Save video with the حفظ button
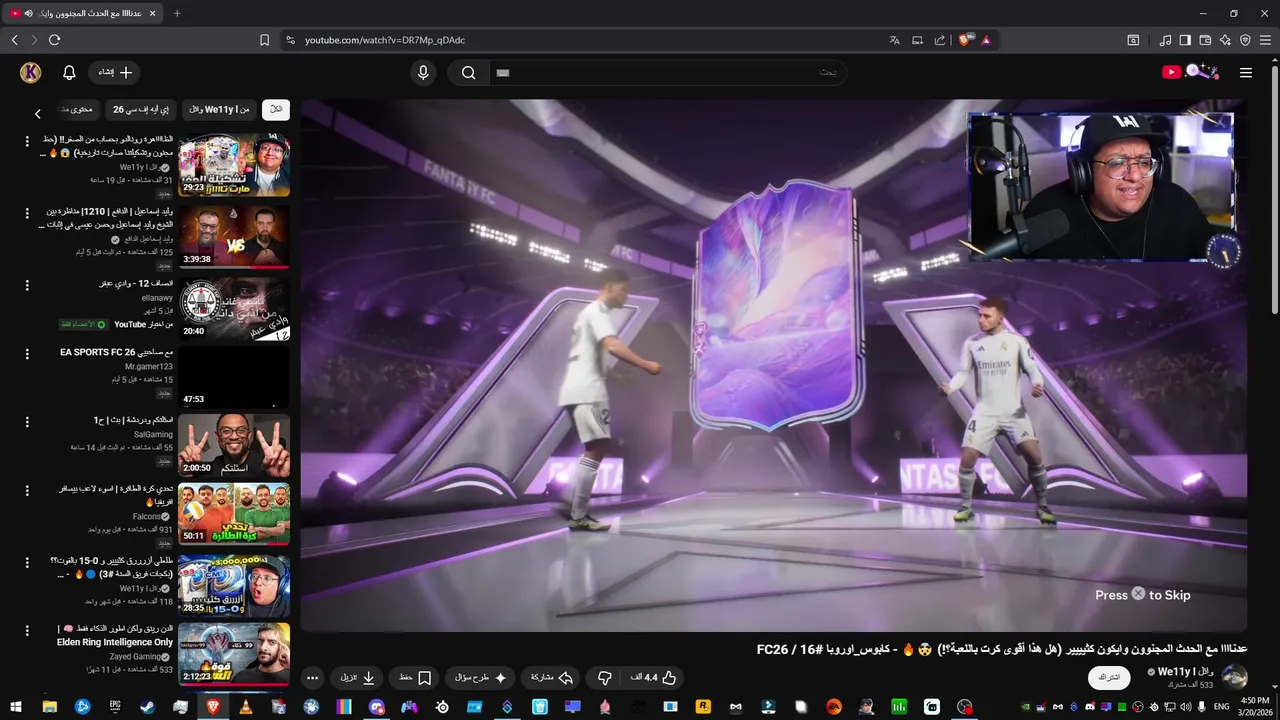Viewport: 1280px width, 720px height. point(415,677)
